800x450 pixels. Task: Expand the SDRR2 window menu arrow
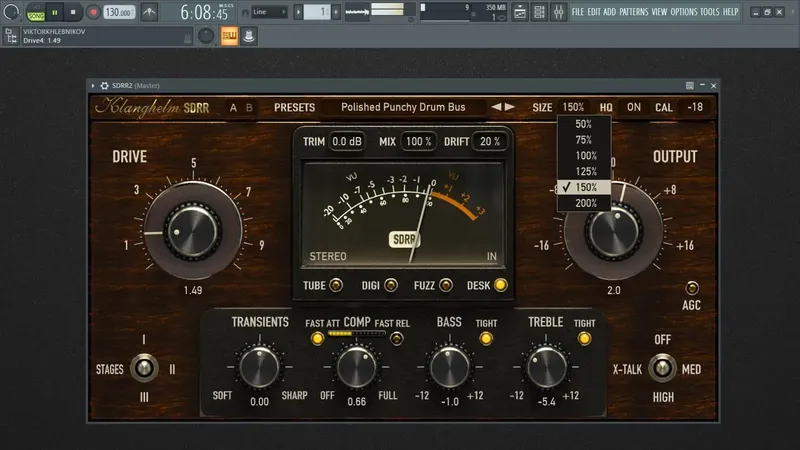[x=93, y=86]
